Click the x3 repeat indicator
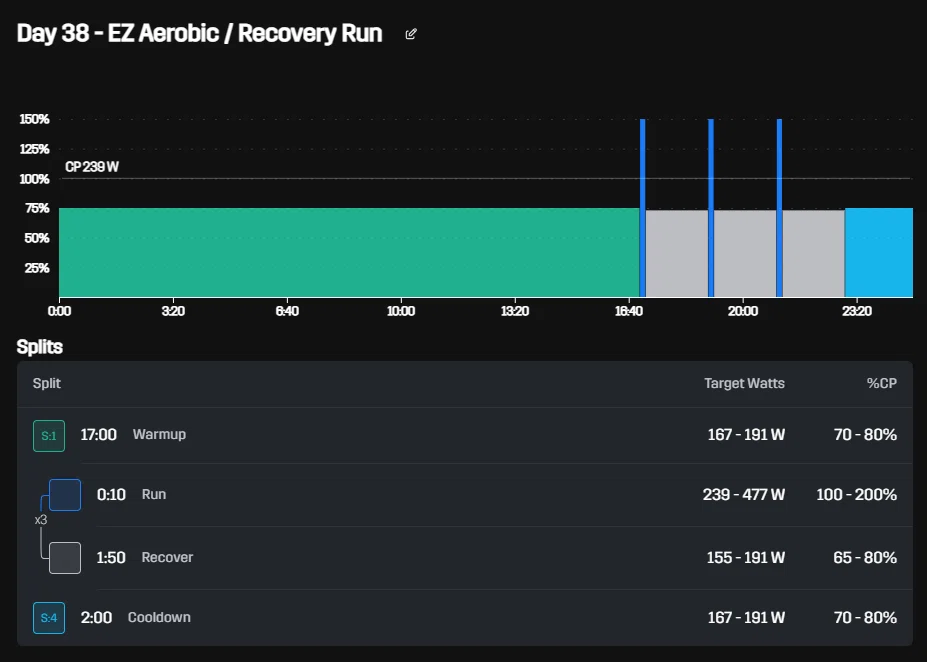 tap(41, 520)
